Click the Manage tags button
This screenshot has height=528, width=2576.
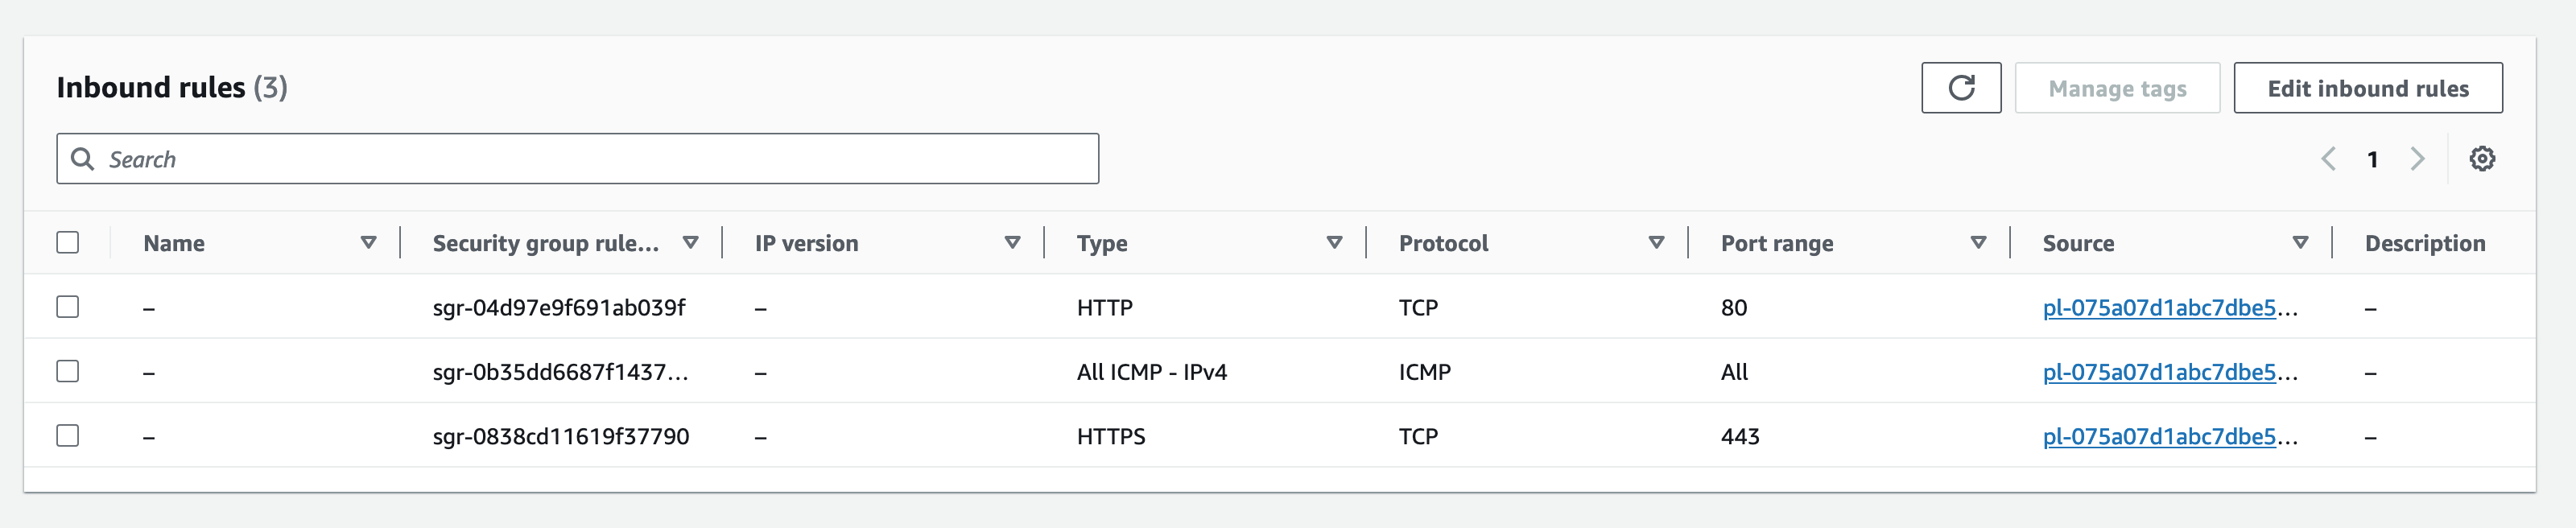click(x=2117, y=88)
